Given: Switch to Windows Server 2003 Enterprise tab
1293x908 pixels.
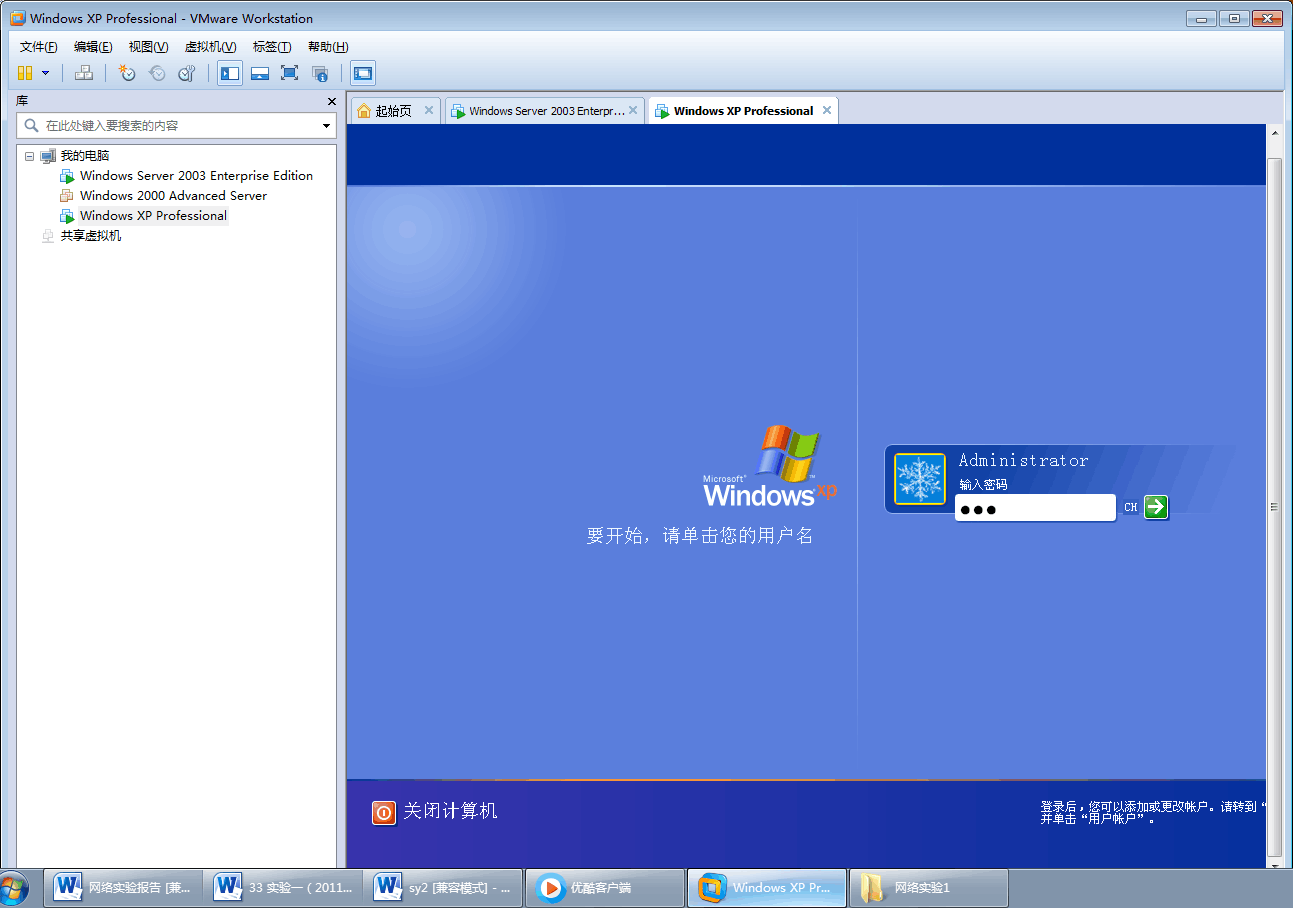Looking at the screenshot, I should point(547,111).
